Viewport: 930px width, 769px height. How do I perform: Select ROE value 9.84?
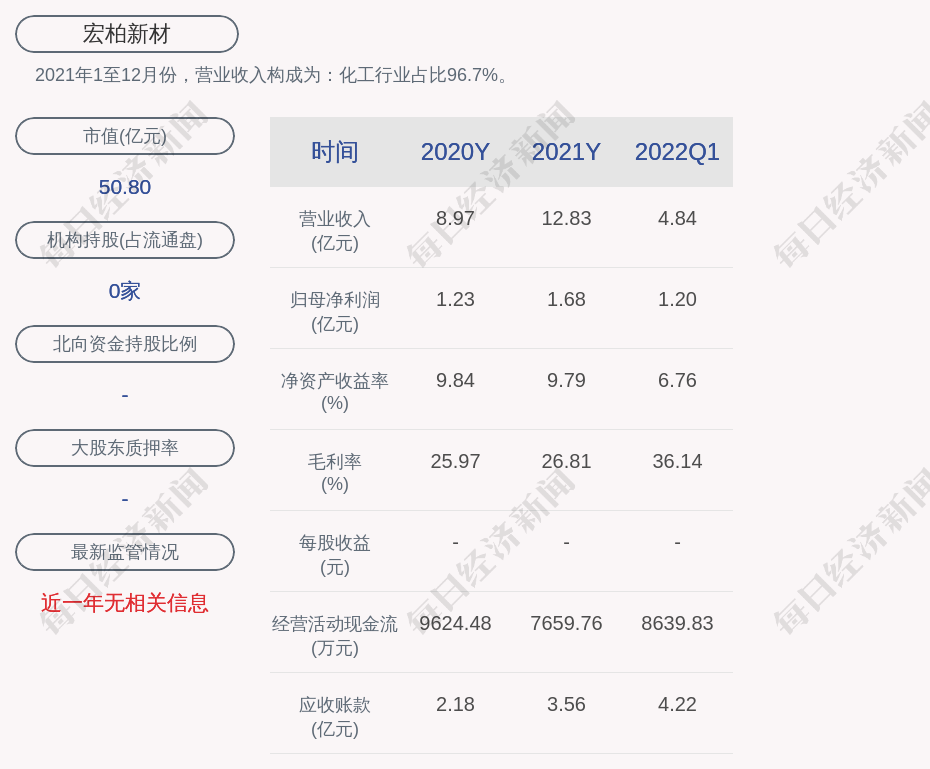point(455,380)
